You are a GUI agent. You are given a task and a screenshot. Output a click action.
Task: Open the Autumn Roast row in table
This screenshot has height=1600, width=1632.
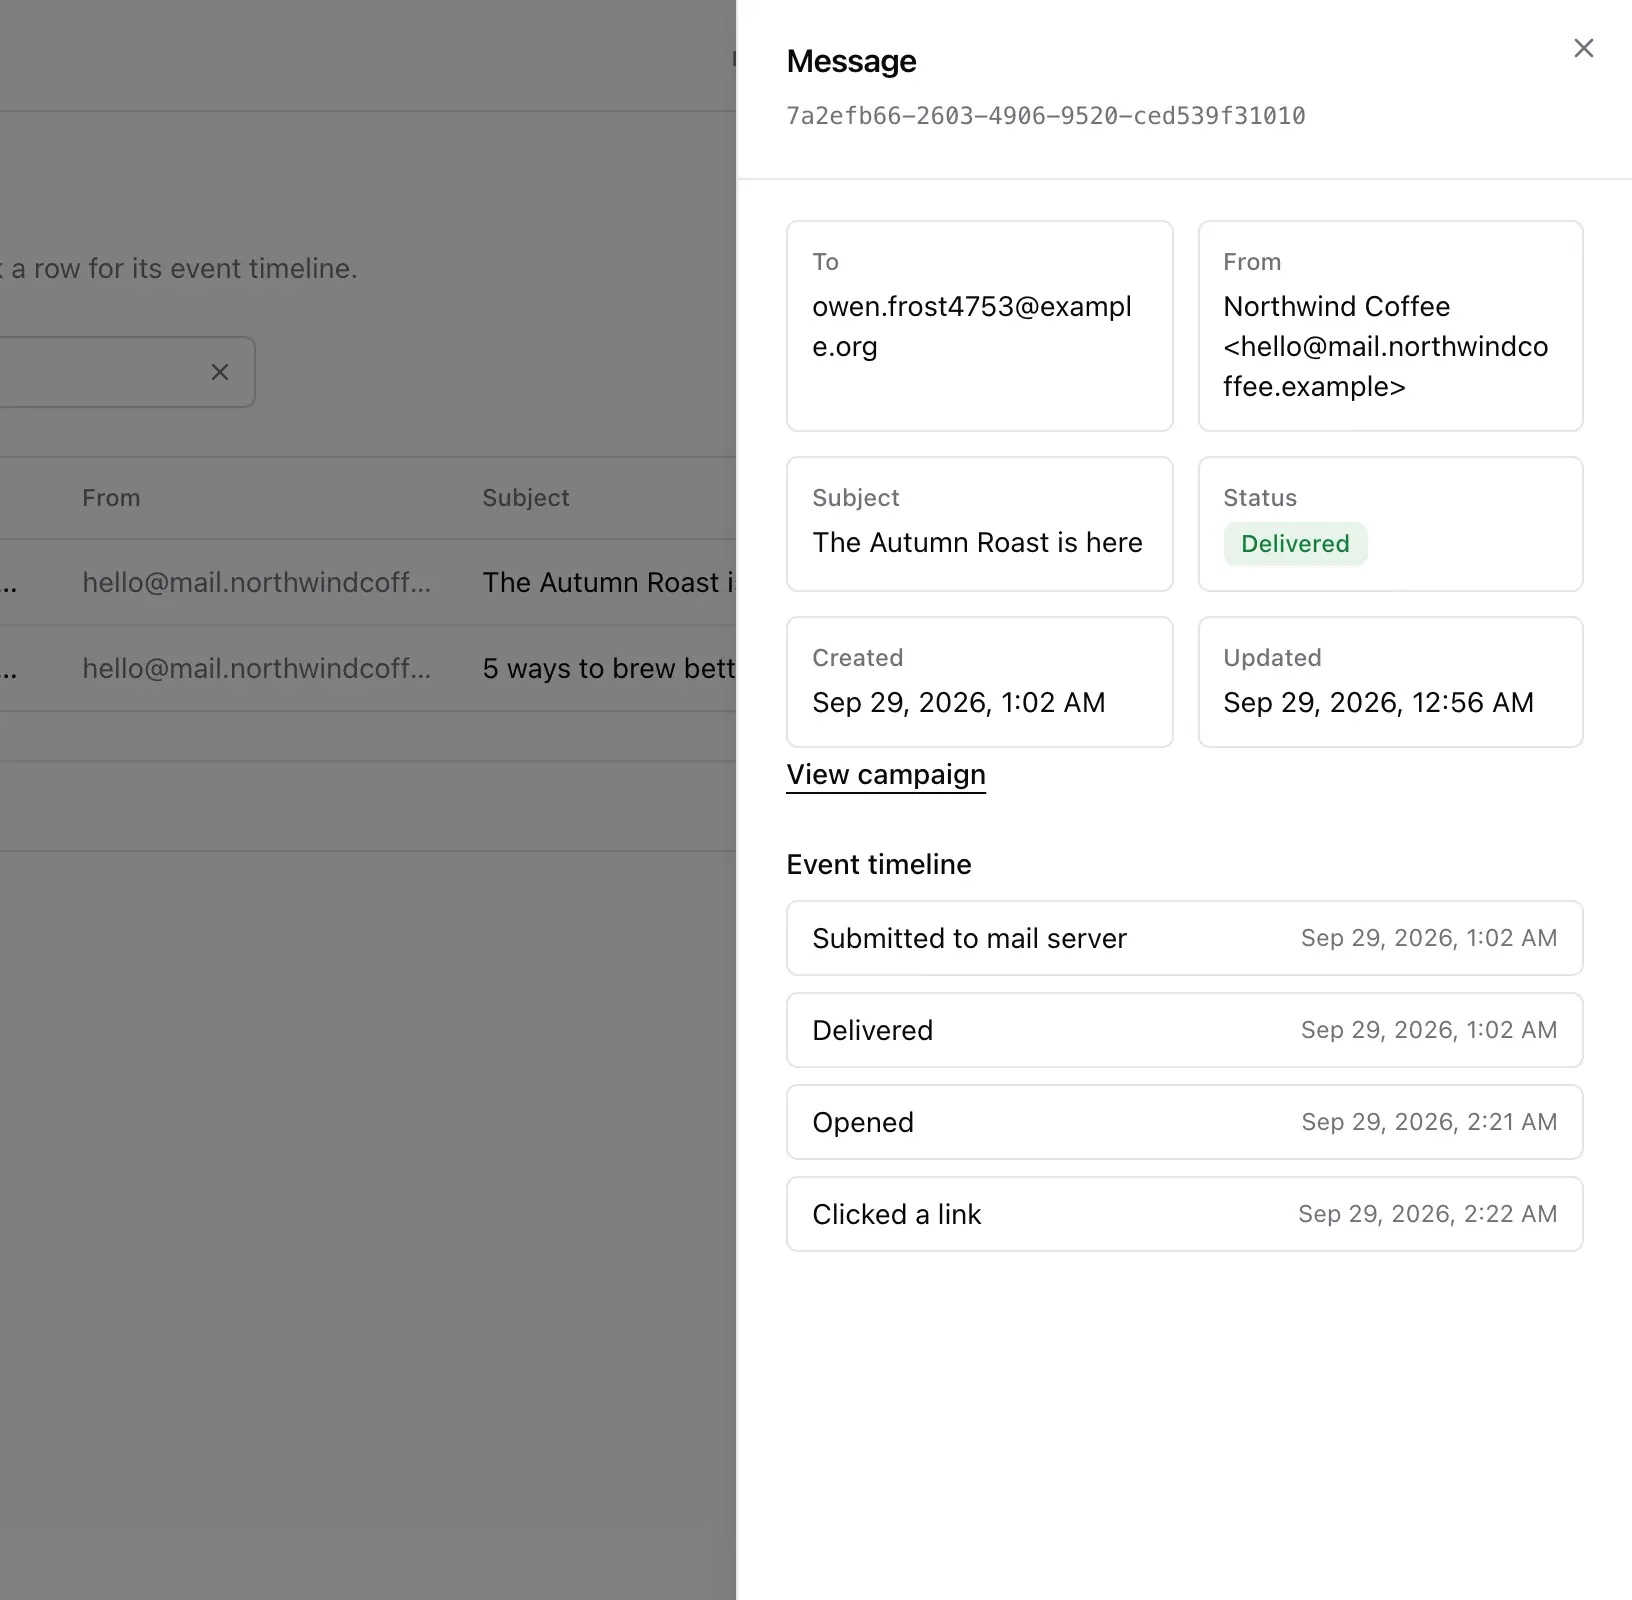point(368,583)
